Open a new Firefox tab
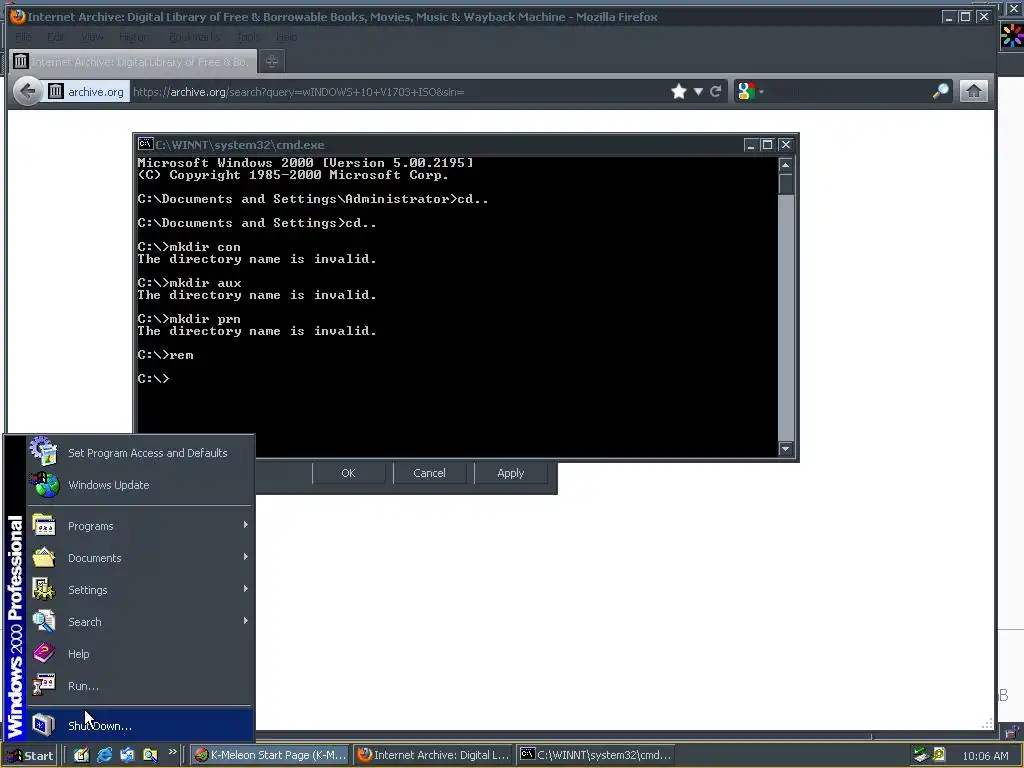1024x768 pixels. 272,61
